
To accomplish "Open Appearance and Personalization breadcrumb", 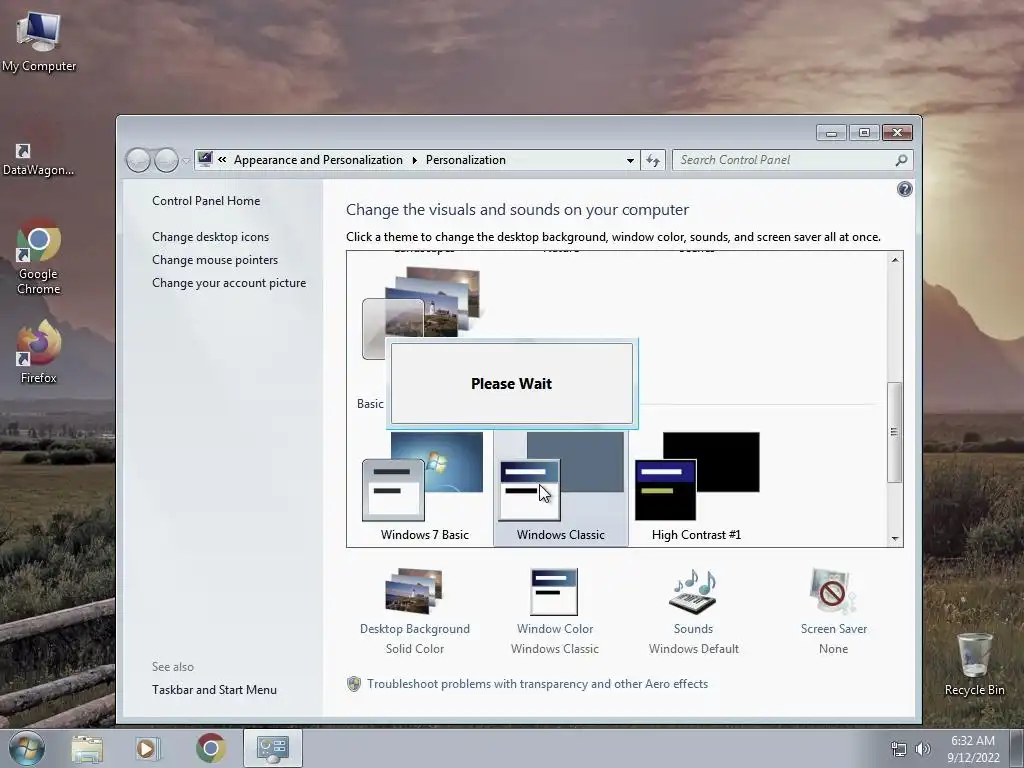I will [318, 160].
